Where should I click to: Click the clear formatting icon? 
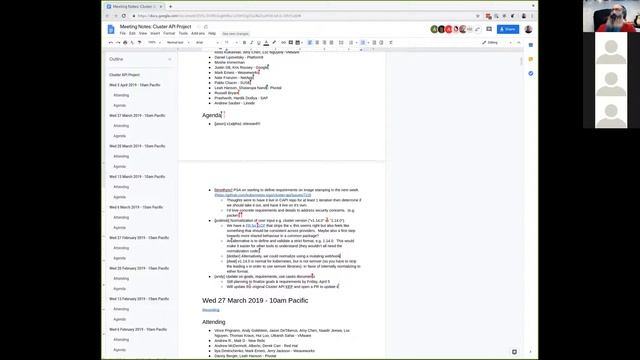click(x=391, y=42)
